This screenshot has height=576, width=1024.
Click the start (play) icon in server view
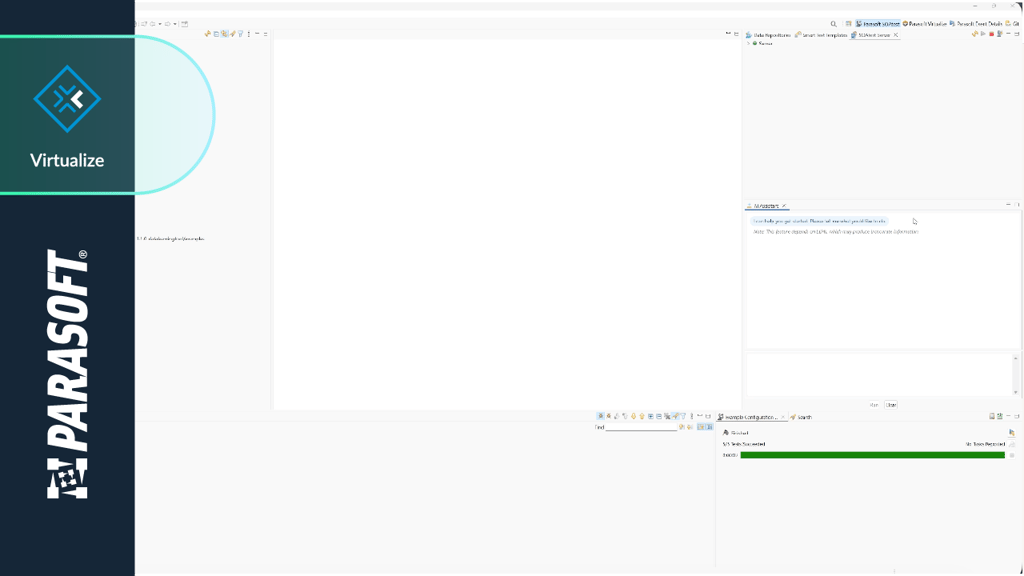tap(984, 34)
